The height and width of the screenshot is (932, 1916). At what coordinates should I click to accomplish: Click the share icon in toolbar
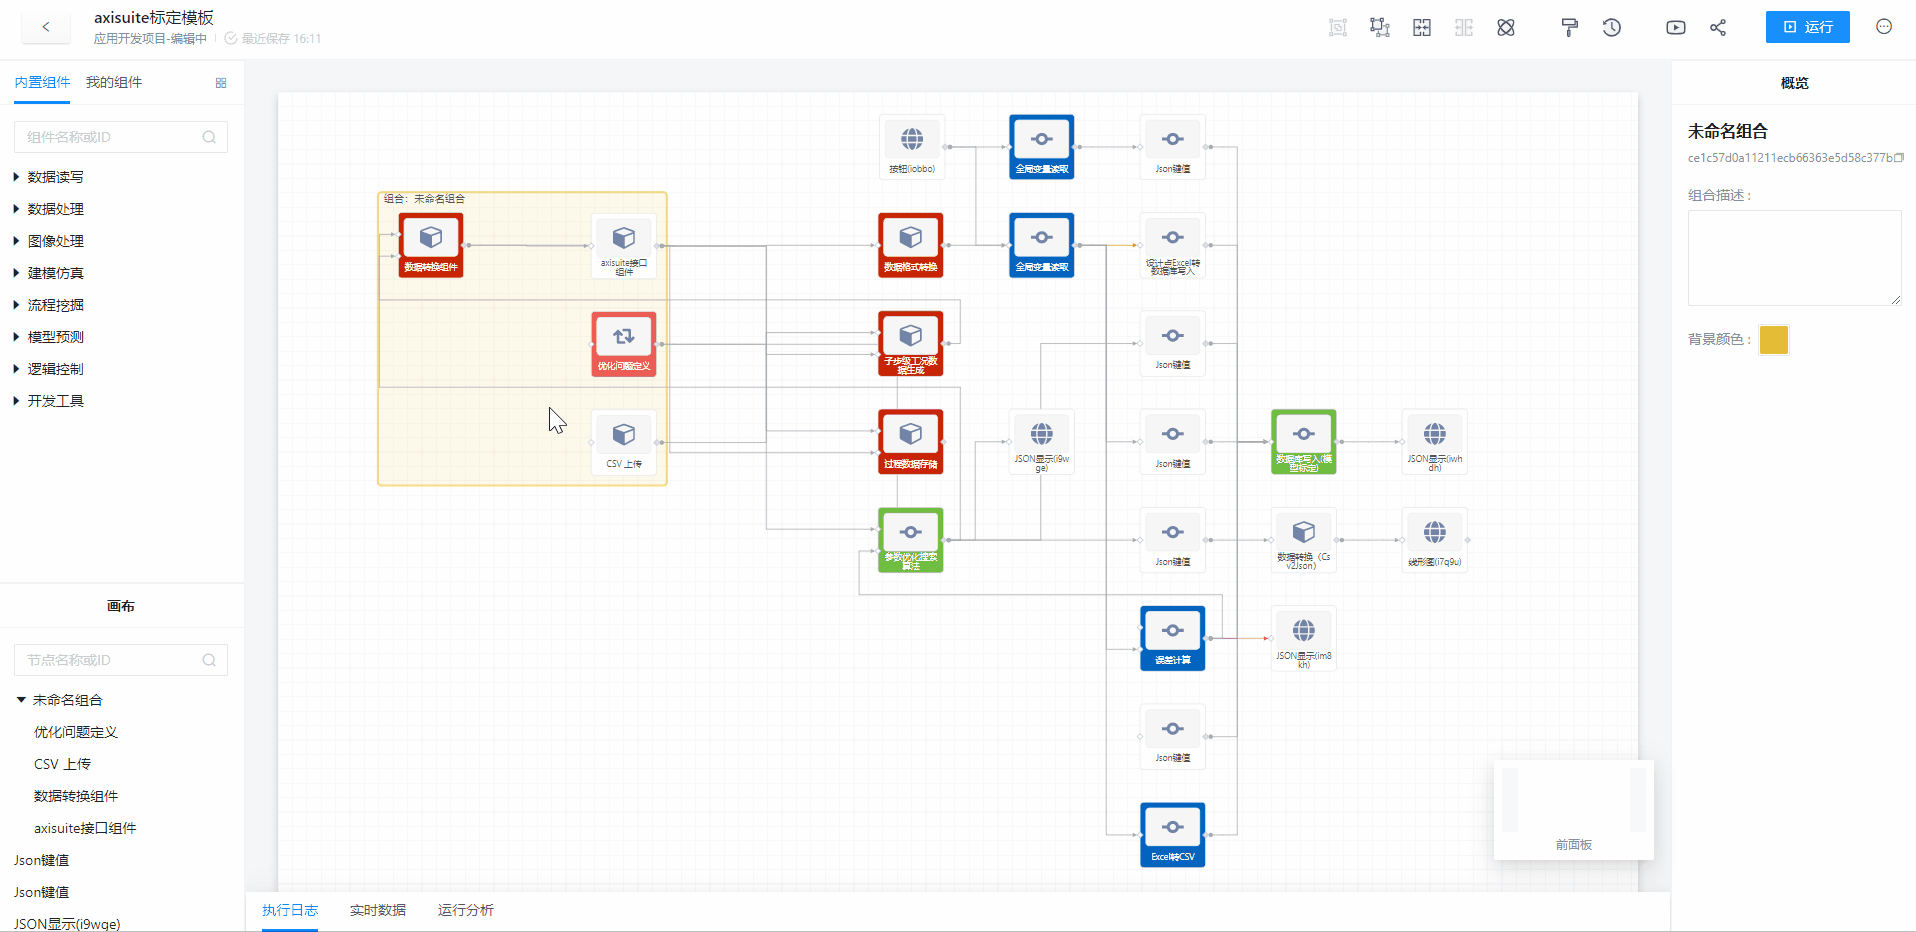point(1718,28)
